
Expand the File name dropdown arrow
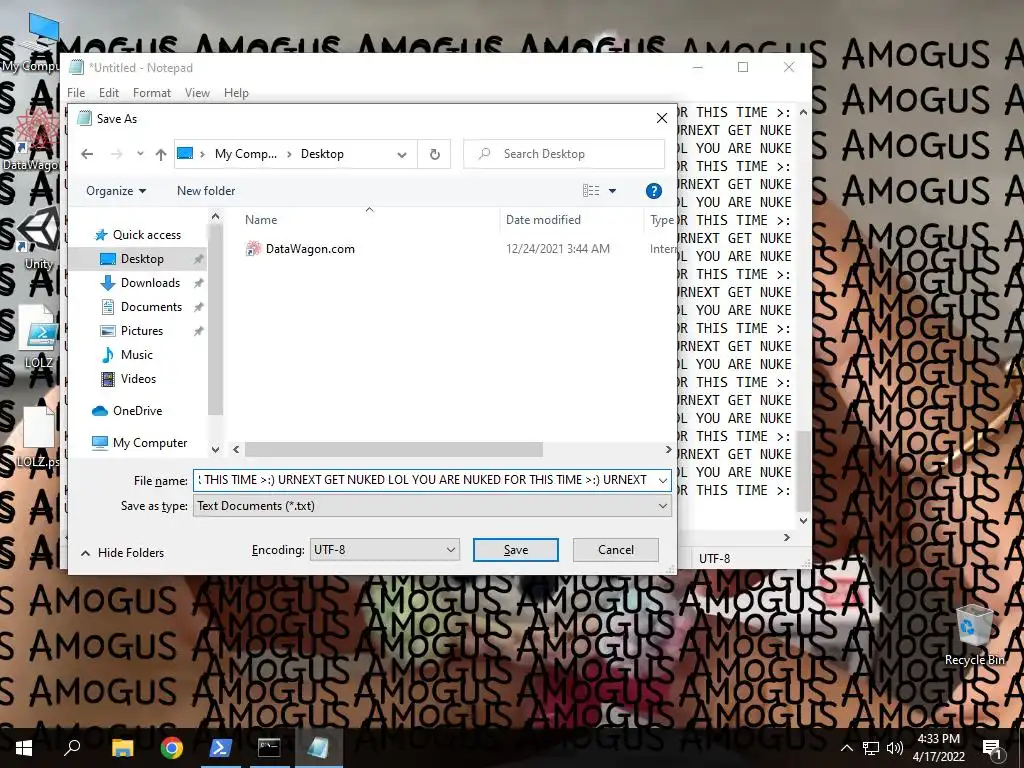pyautogui.click(x=663, y=481)
